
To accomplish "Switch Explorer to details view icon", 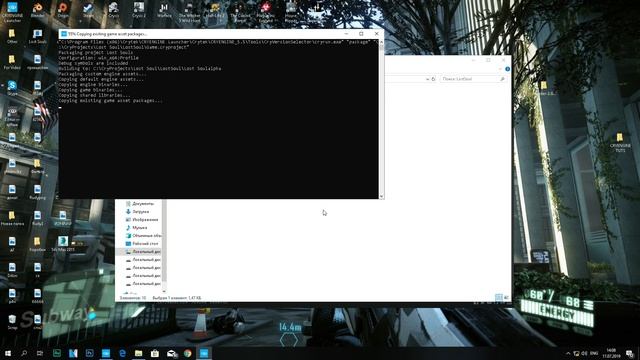I will tap(498, 297).
